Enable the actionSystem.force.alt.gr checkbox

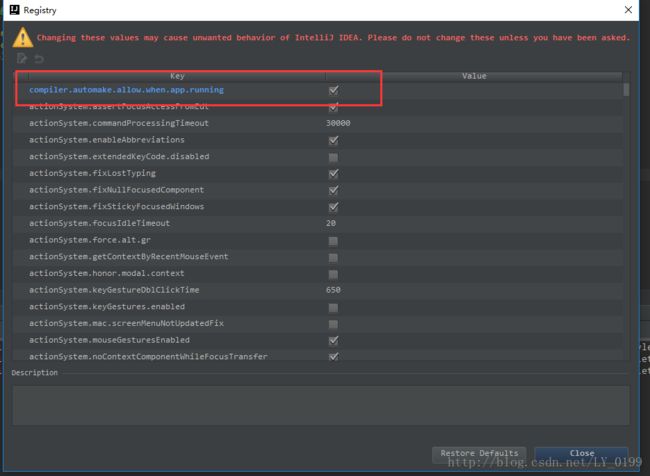pyautogui.click(x=333, y=241)
